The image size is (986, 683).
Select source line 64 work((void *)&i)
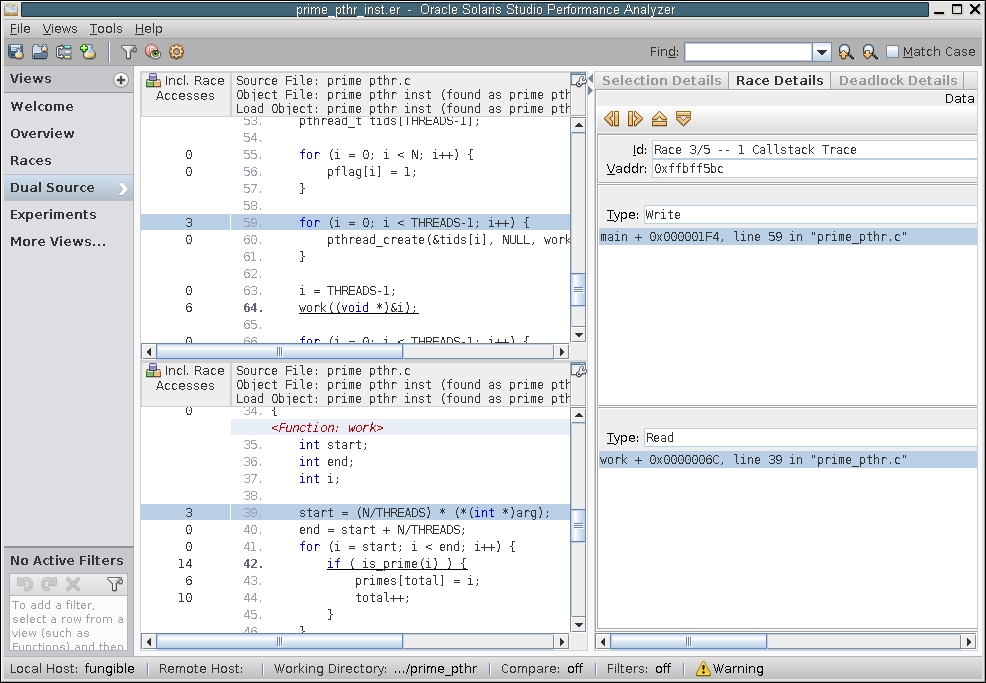tap(358, 308)
